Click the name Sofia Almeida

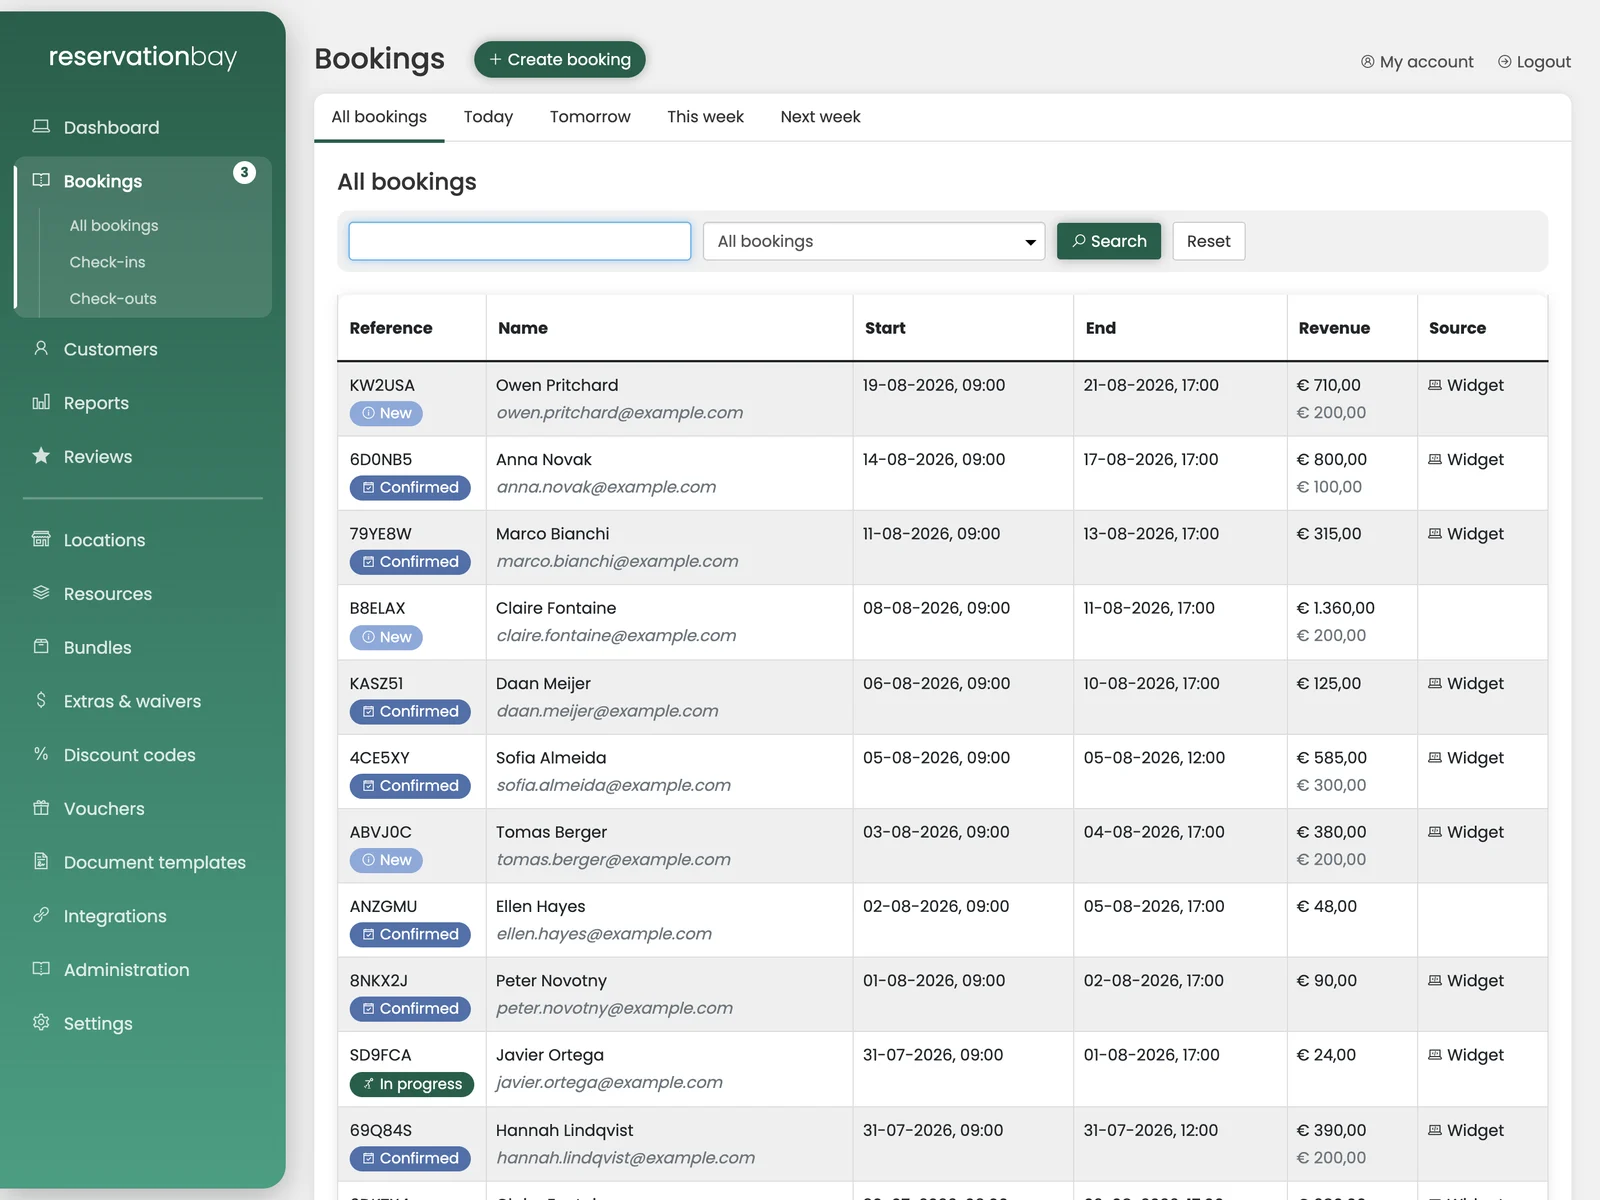click(551, 758)
